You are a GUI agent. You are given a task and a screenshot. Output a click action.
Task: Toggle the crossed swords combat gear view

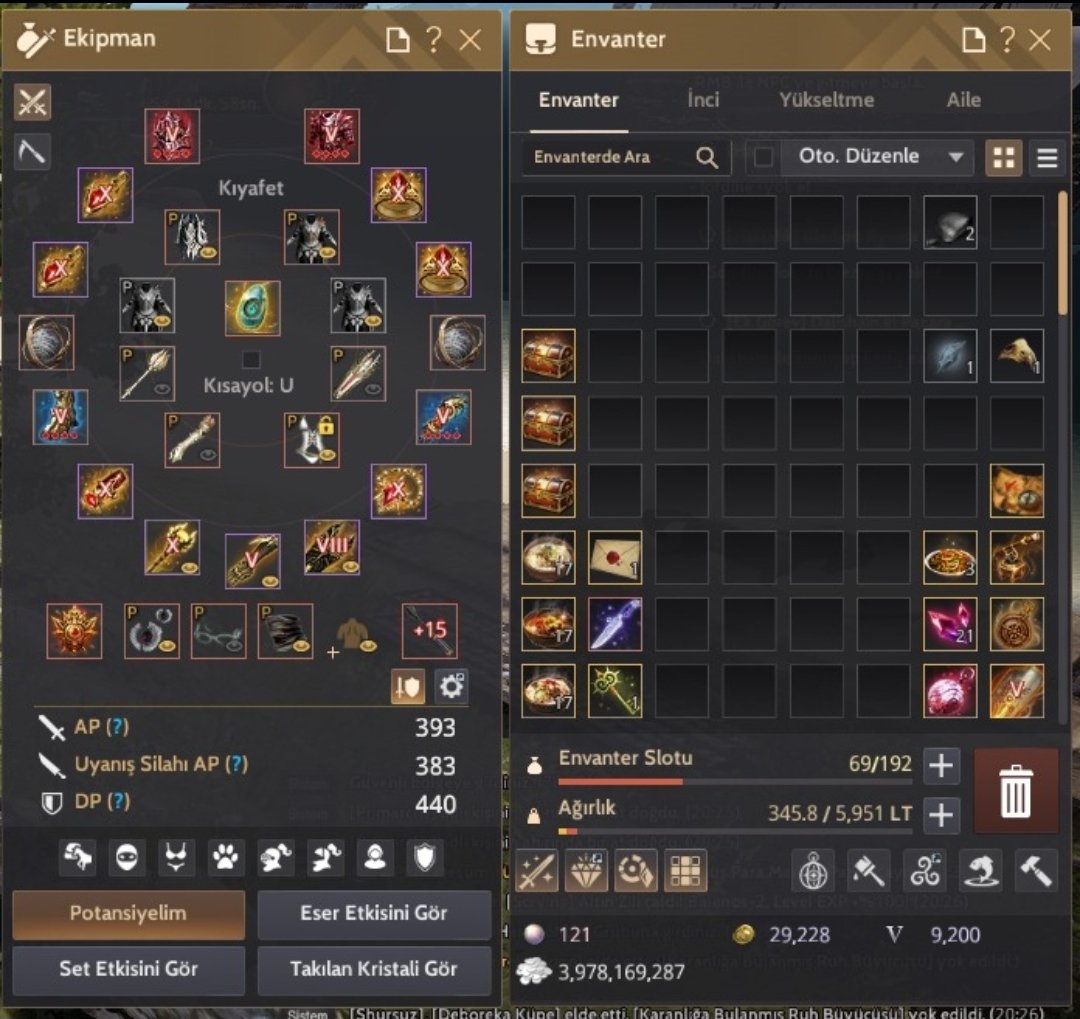[32, 102]
